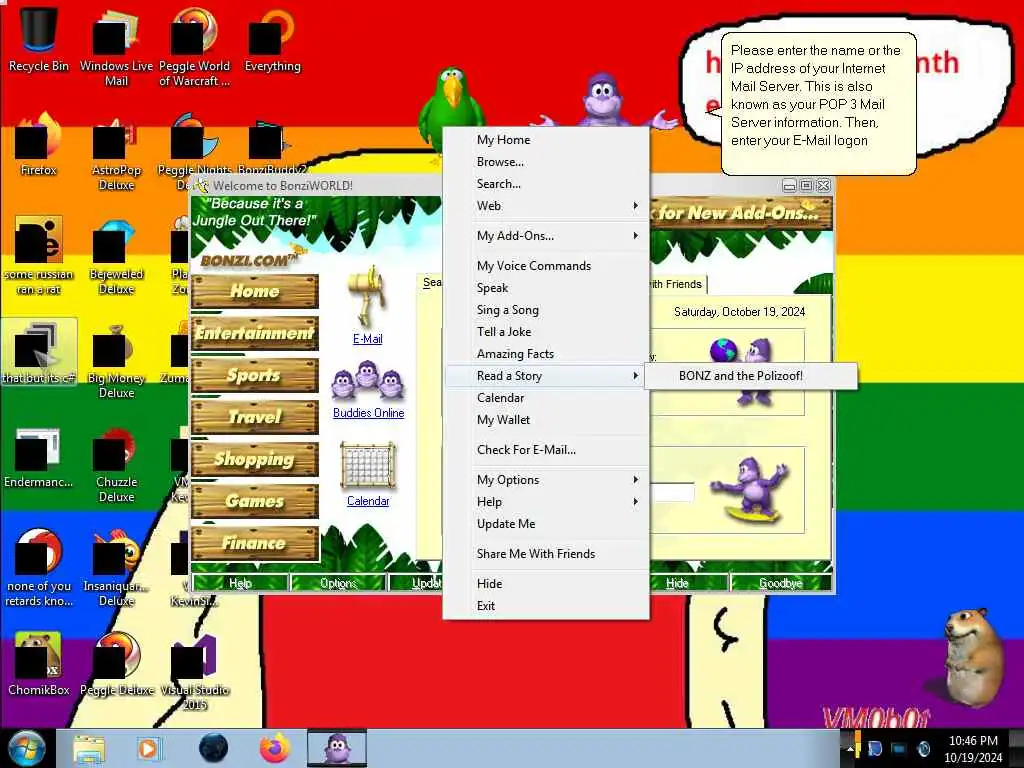This screenshot has height=768, width=1024.
Task: Open the Everything desktop icon
Action: click(272, 39)
